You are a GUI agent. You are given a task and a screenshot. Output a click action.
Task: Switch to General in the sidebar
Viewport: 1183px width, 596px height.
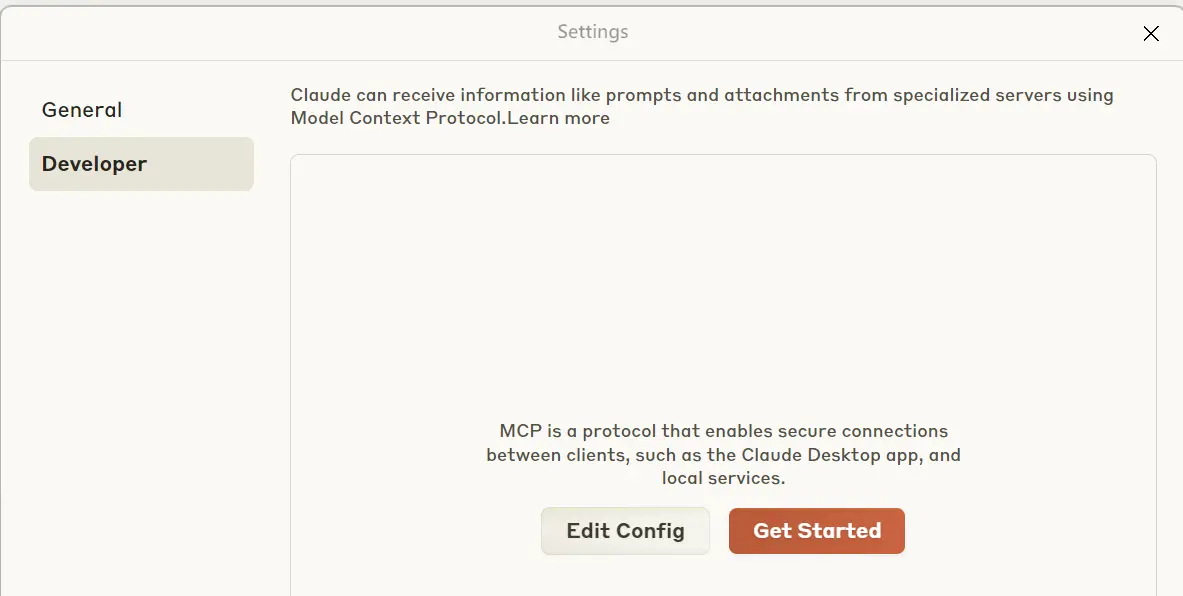pyautogui.click(x=82, y=110)
